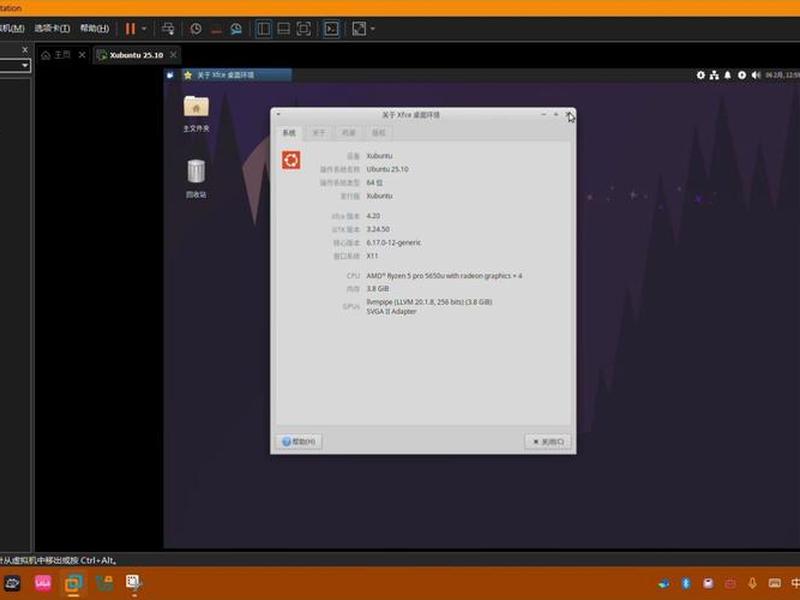
Task: Open the home folder desktop icon
Action: 196,114
